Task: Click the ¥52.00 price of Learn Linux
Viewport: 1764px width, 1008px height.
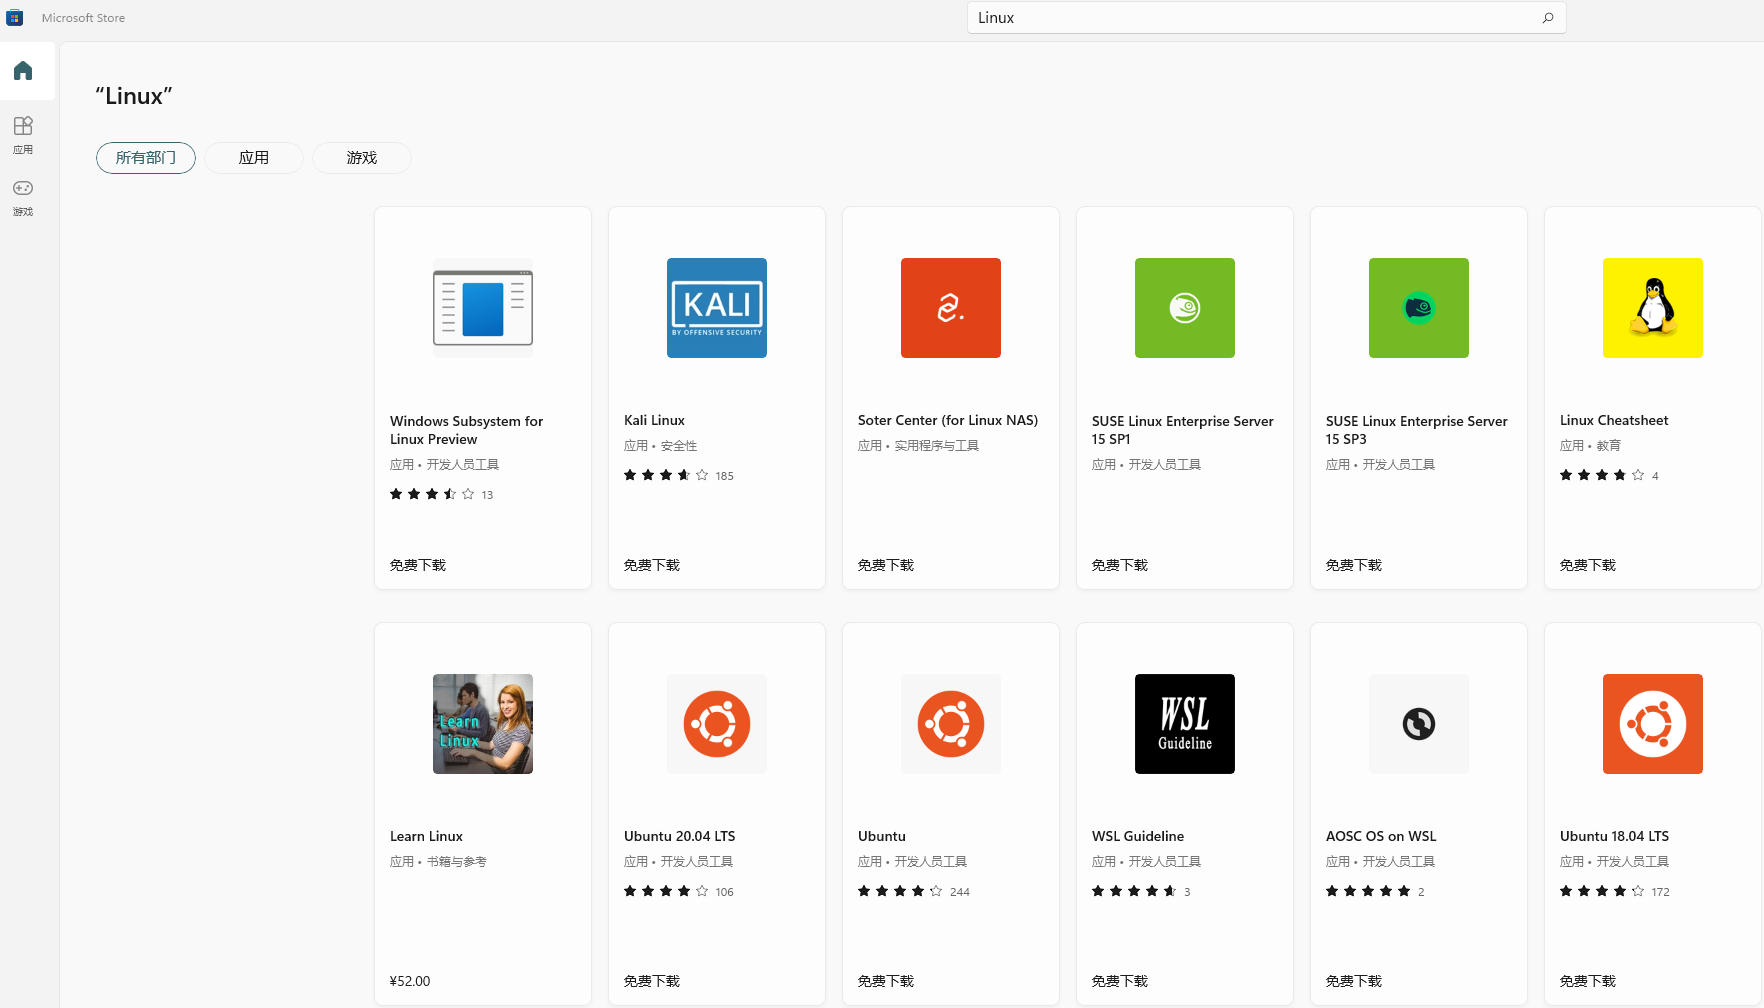Action: point(410,981)
